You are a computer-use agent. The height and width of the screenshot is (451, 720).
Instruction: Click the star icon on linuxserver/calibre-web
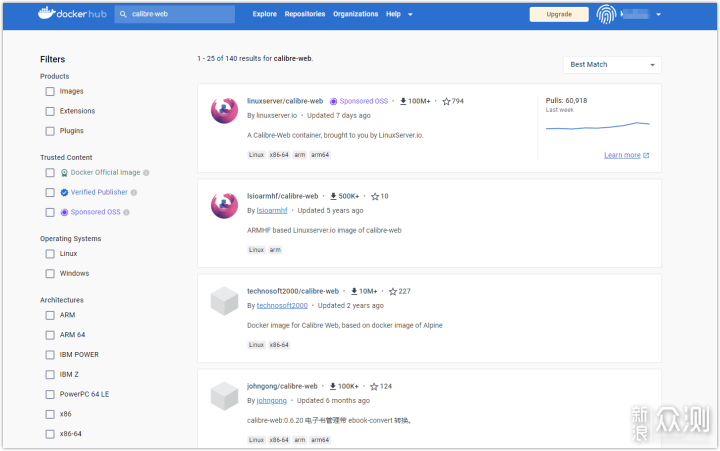coord(446,101)
